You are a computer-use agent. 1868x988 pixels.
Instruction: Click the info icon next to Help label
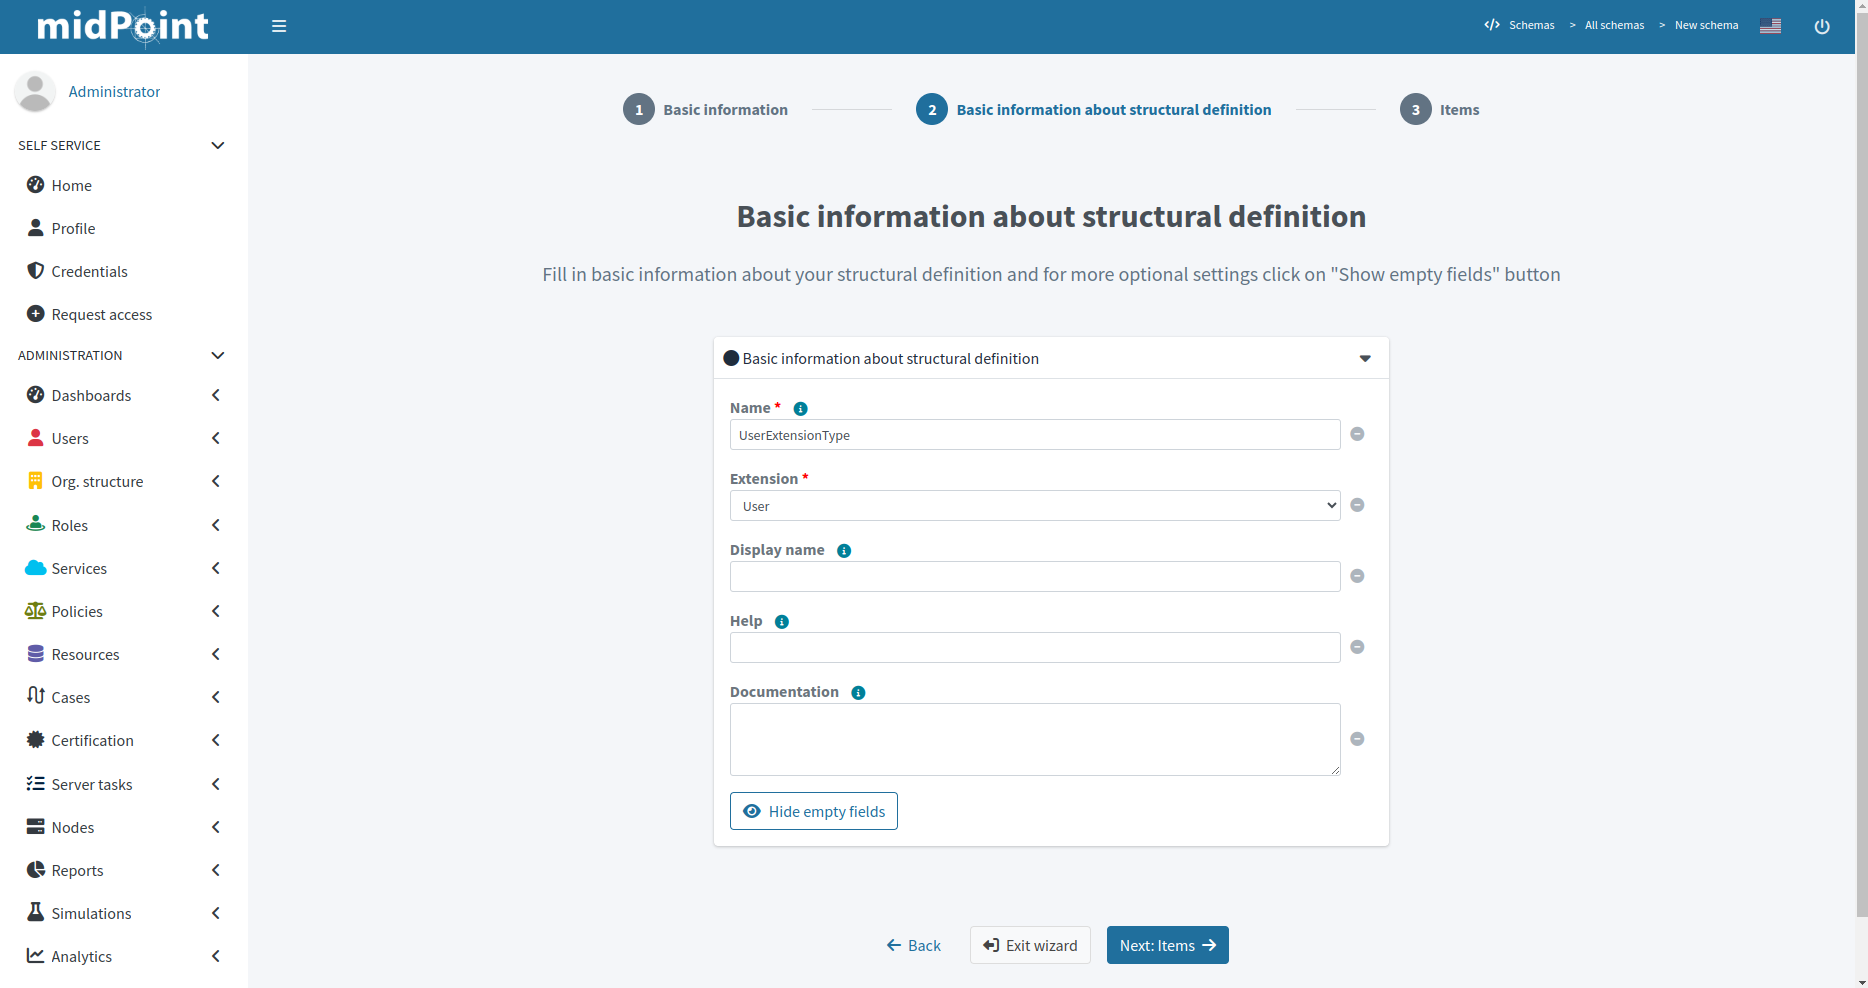tap(782, 622)
